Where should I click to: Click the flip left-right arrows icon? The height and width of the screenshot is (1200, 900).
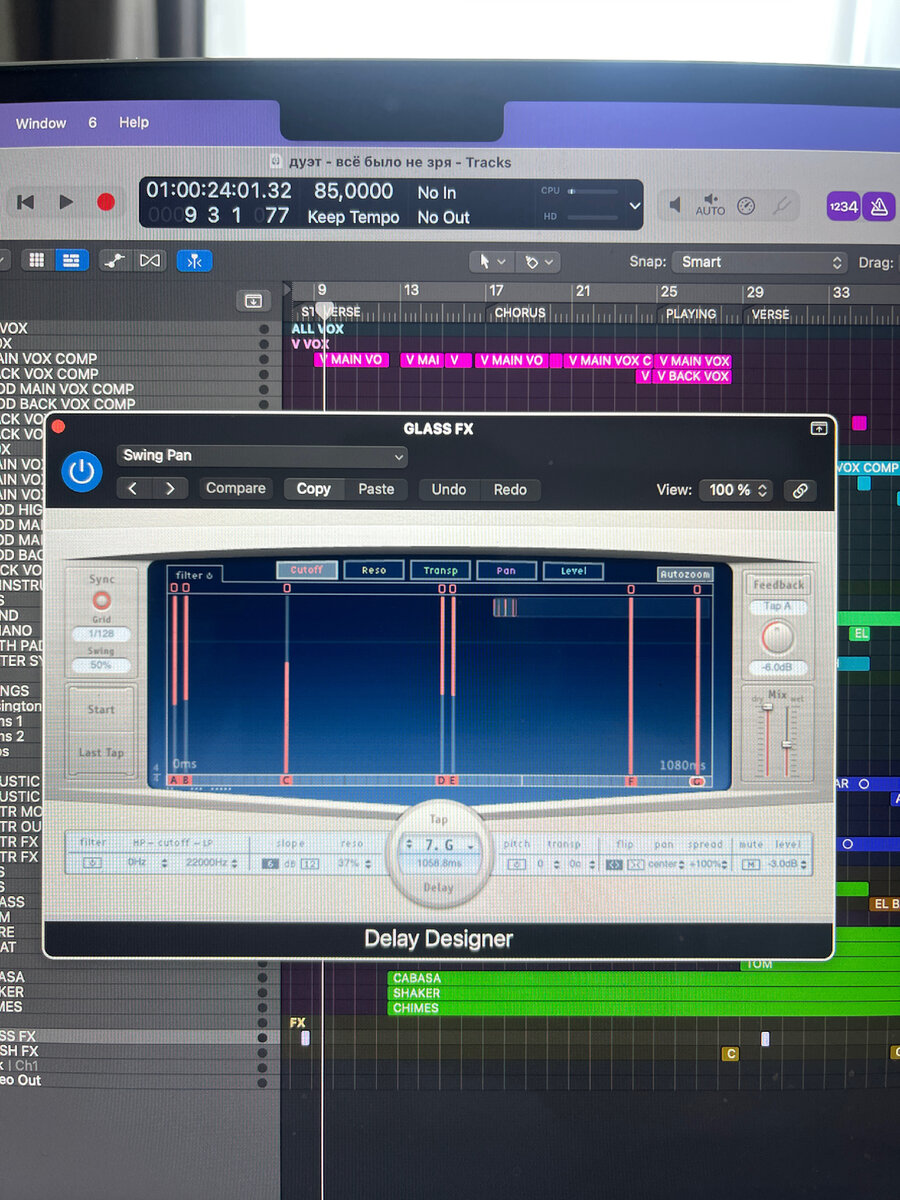click(615, 863)
